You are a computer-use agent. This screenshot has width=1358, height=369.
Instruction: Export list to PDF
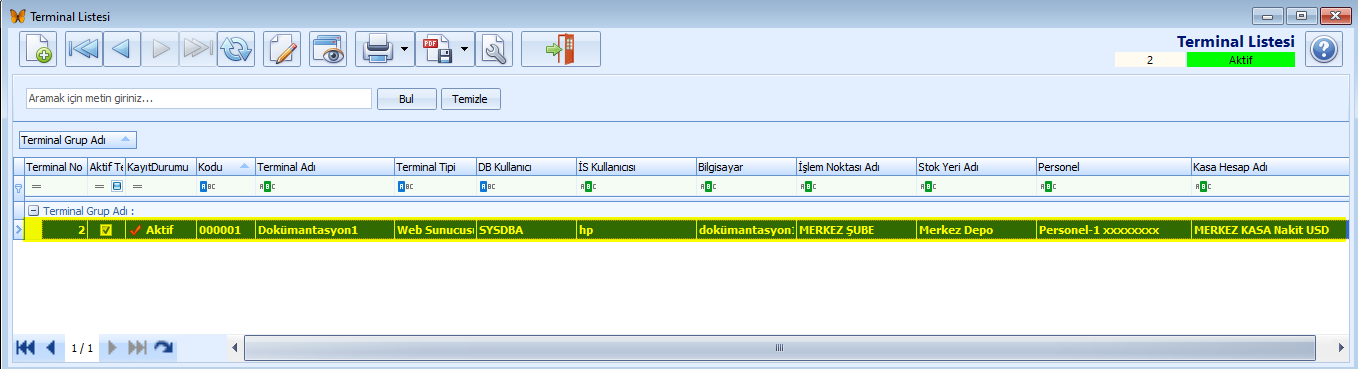tap(436, 49)
